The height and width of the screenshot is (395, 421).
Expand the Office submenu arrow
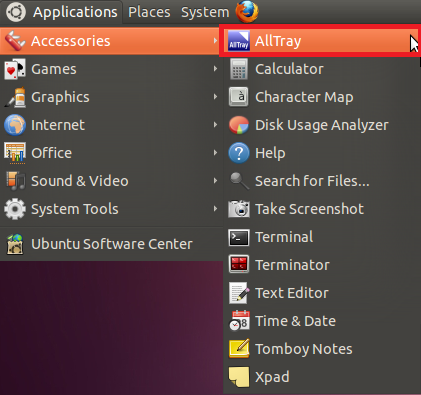click(215, 153)
